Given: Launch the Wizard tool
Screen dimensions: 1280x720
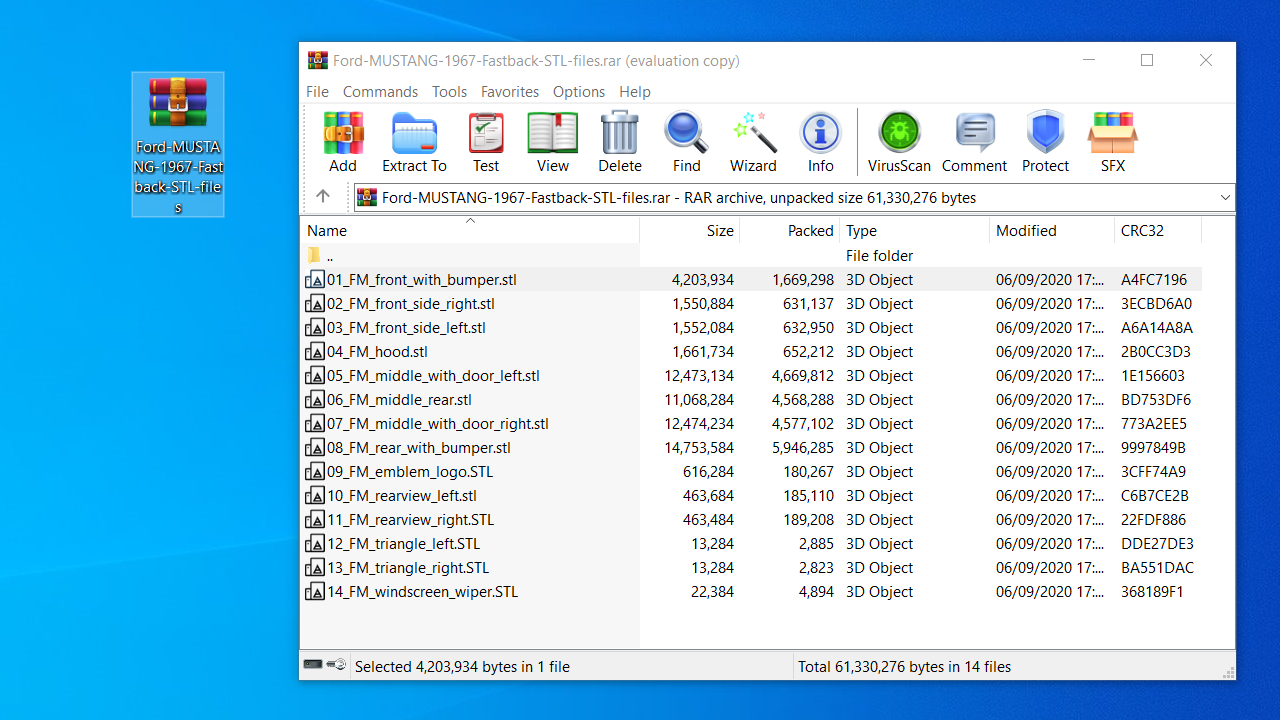Looking at the screenshot, I should point(753,142).
